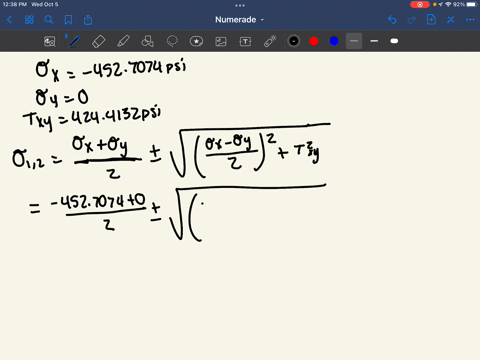This screenshot has height=360, width=480.
Task: Bookmark this page
Action: point(68,20)
